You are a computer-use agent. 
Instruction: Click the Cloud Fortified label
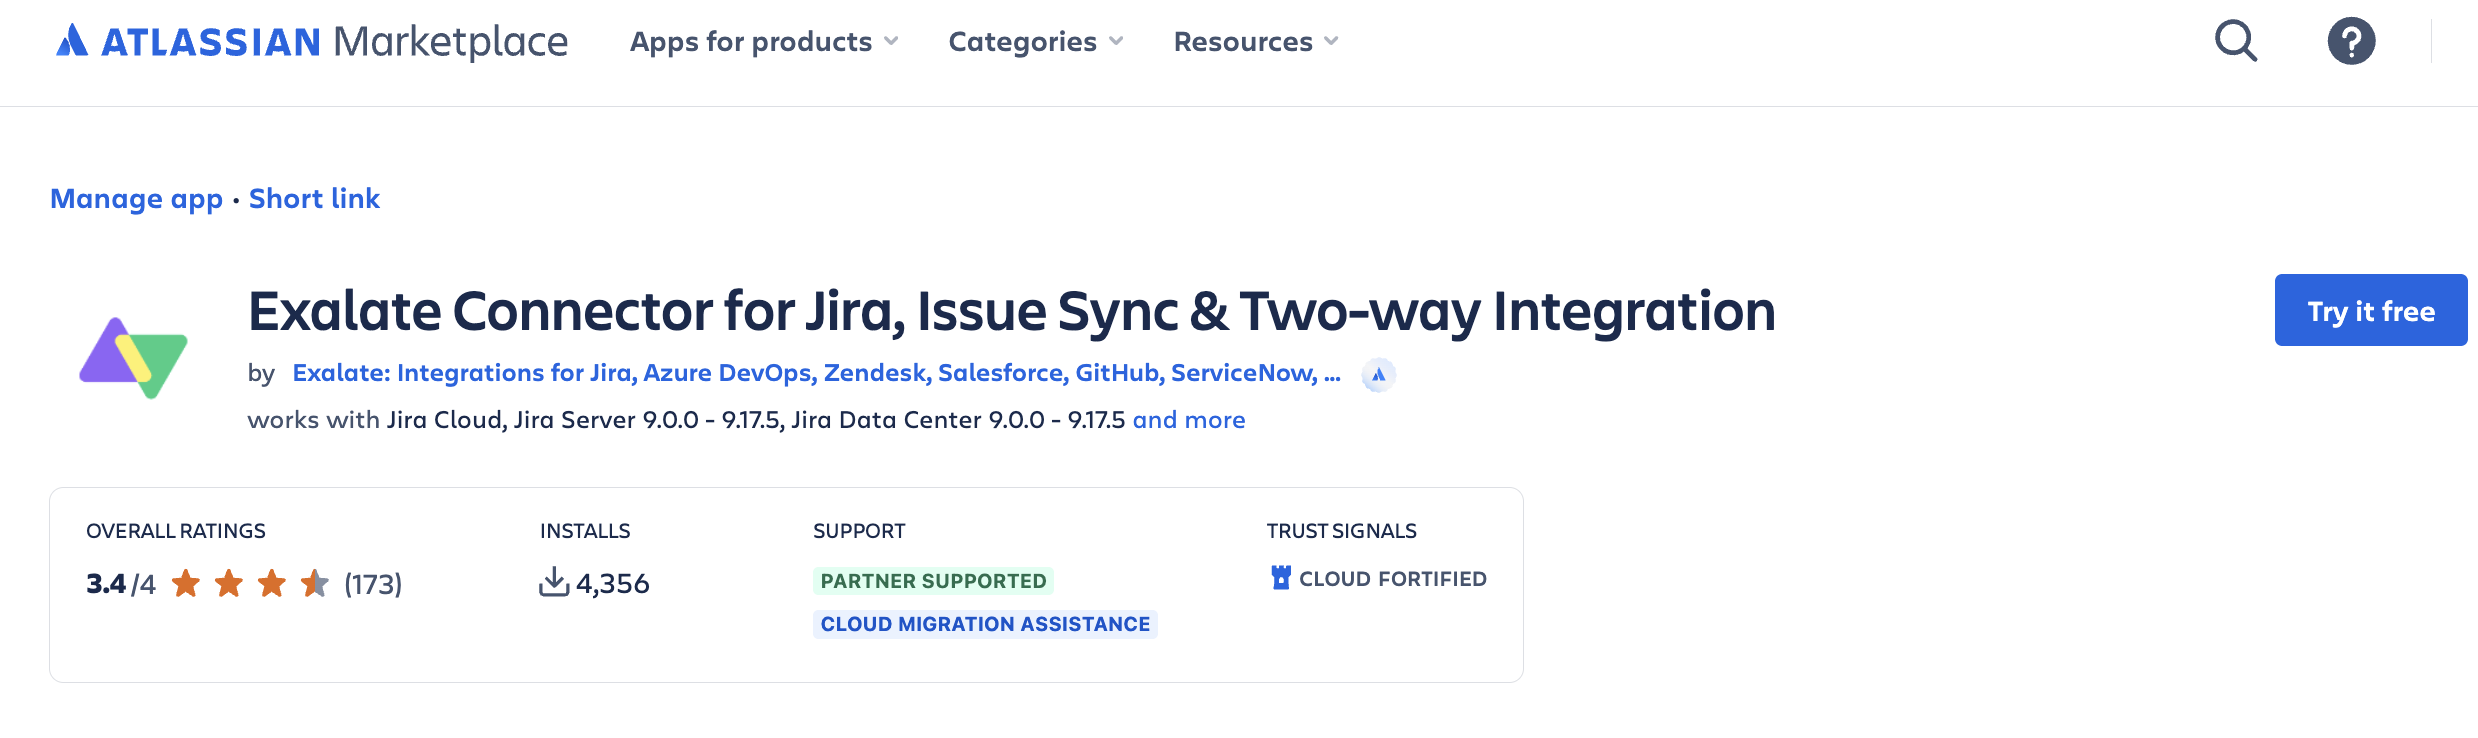pos(1393,579)
